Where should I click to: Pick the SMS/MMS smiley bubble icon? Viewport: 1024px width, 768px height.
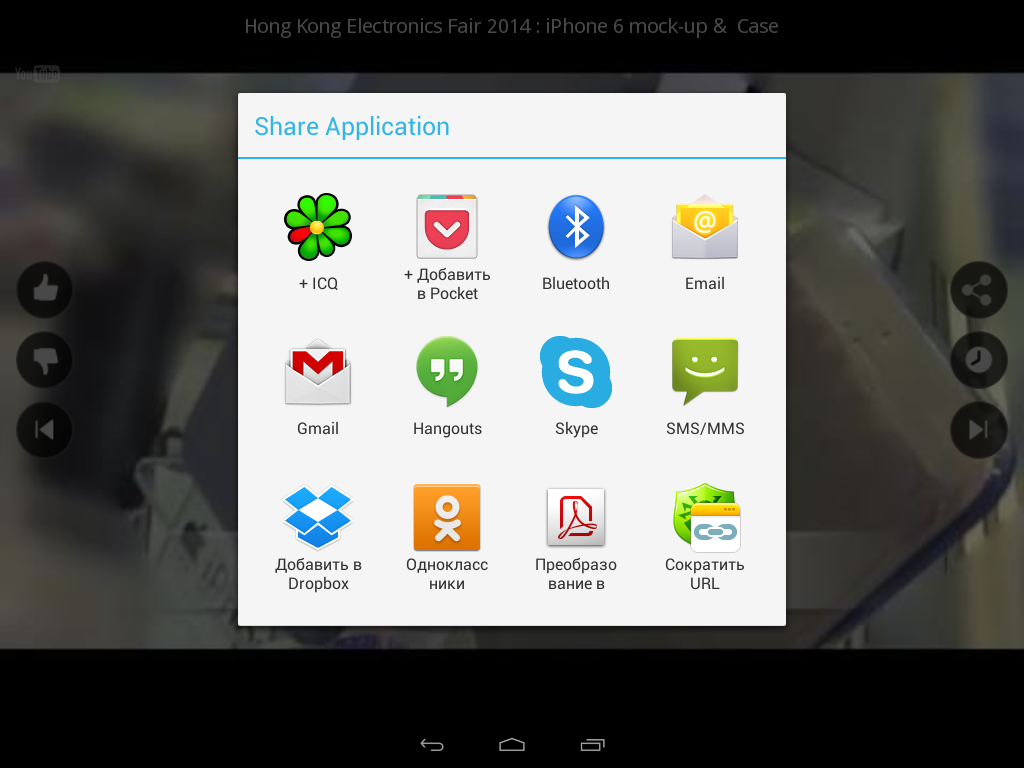tap(705, 372)
